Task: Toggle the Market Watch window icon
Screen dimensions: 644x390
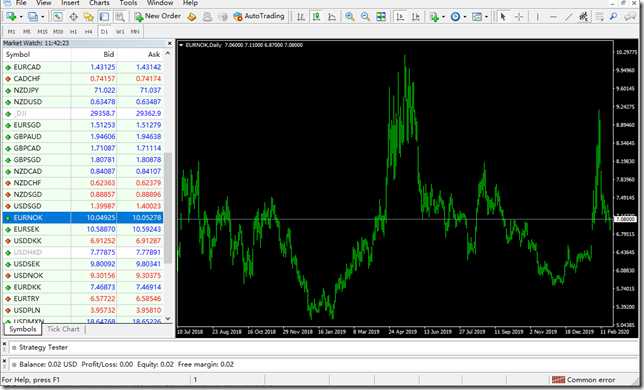Action: (x=57, y=17)
